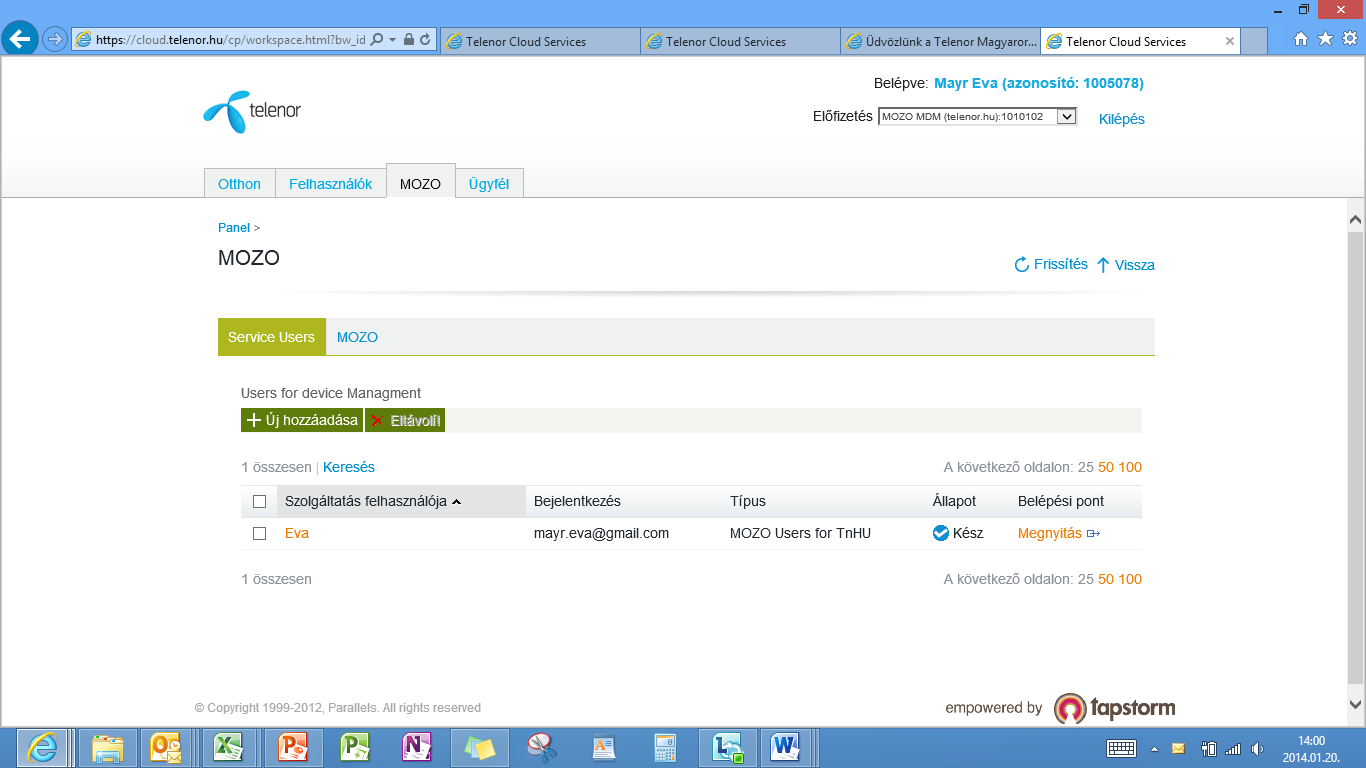The height and width of the screenshot is (768, 1366).
Task: Open Outlook from the taskbar
Action: coord(164,747)
